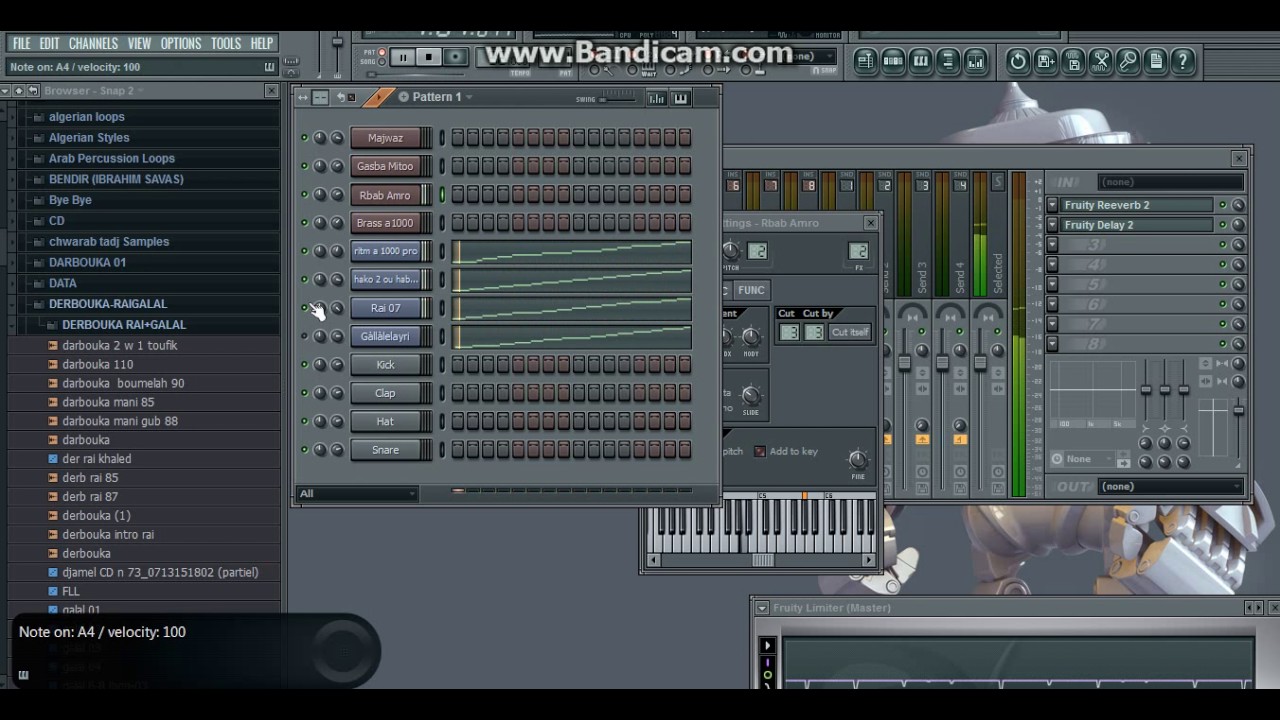Click the transport record button
This screenshot has height=720, width=1280.
(455, 57)
